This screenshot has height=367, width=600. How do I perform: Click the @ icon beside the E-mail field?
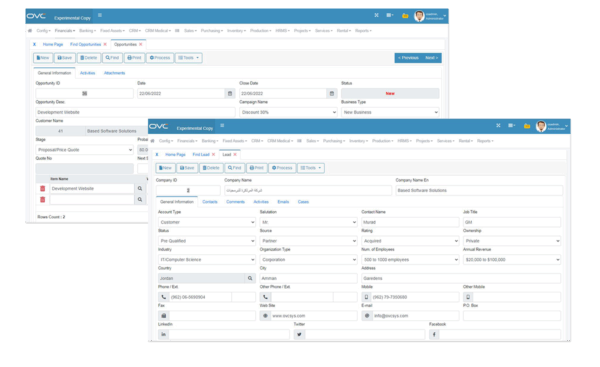[x=367, y=316]
